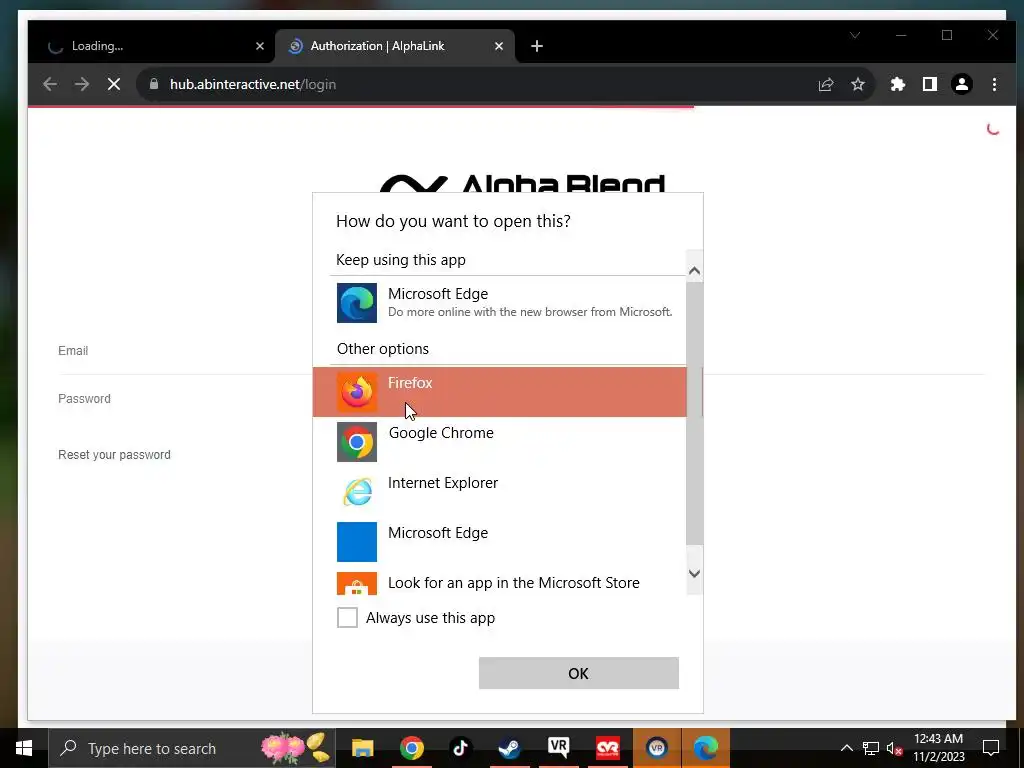Select Firefox from Other options
Viewport: 1024px width, 768px height.
click(500, 392)
